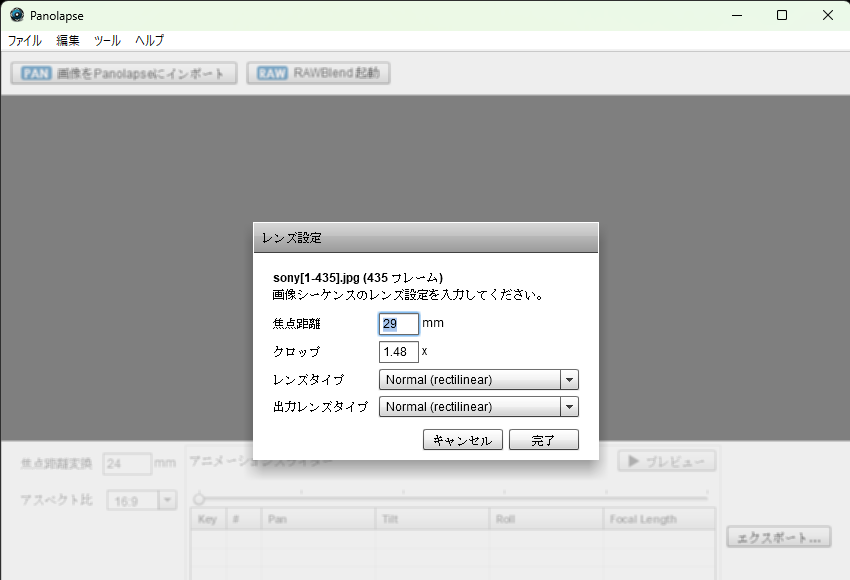Click the エクスポート button
The width and height of the screenshot is (850, 580).
[779, 537]
